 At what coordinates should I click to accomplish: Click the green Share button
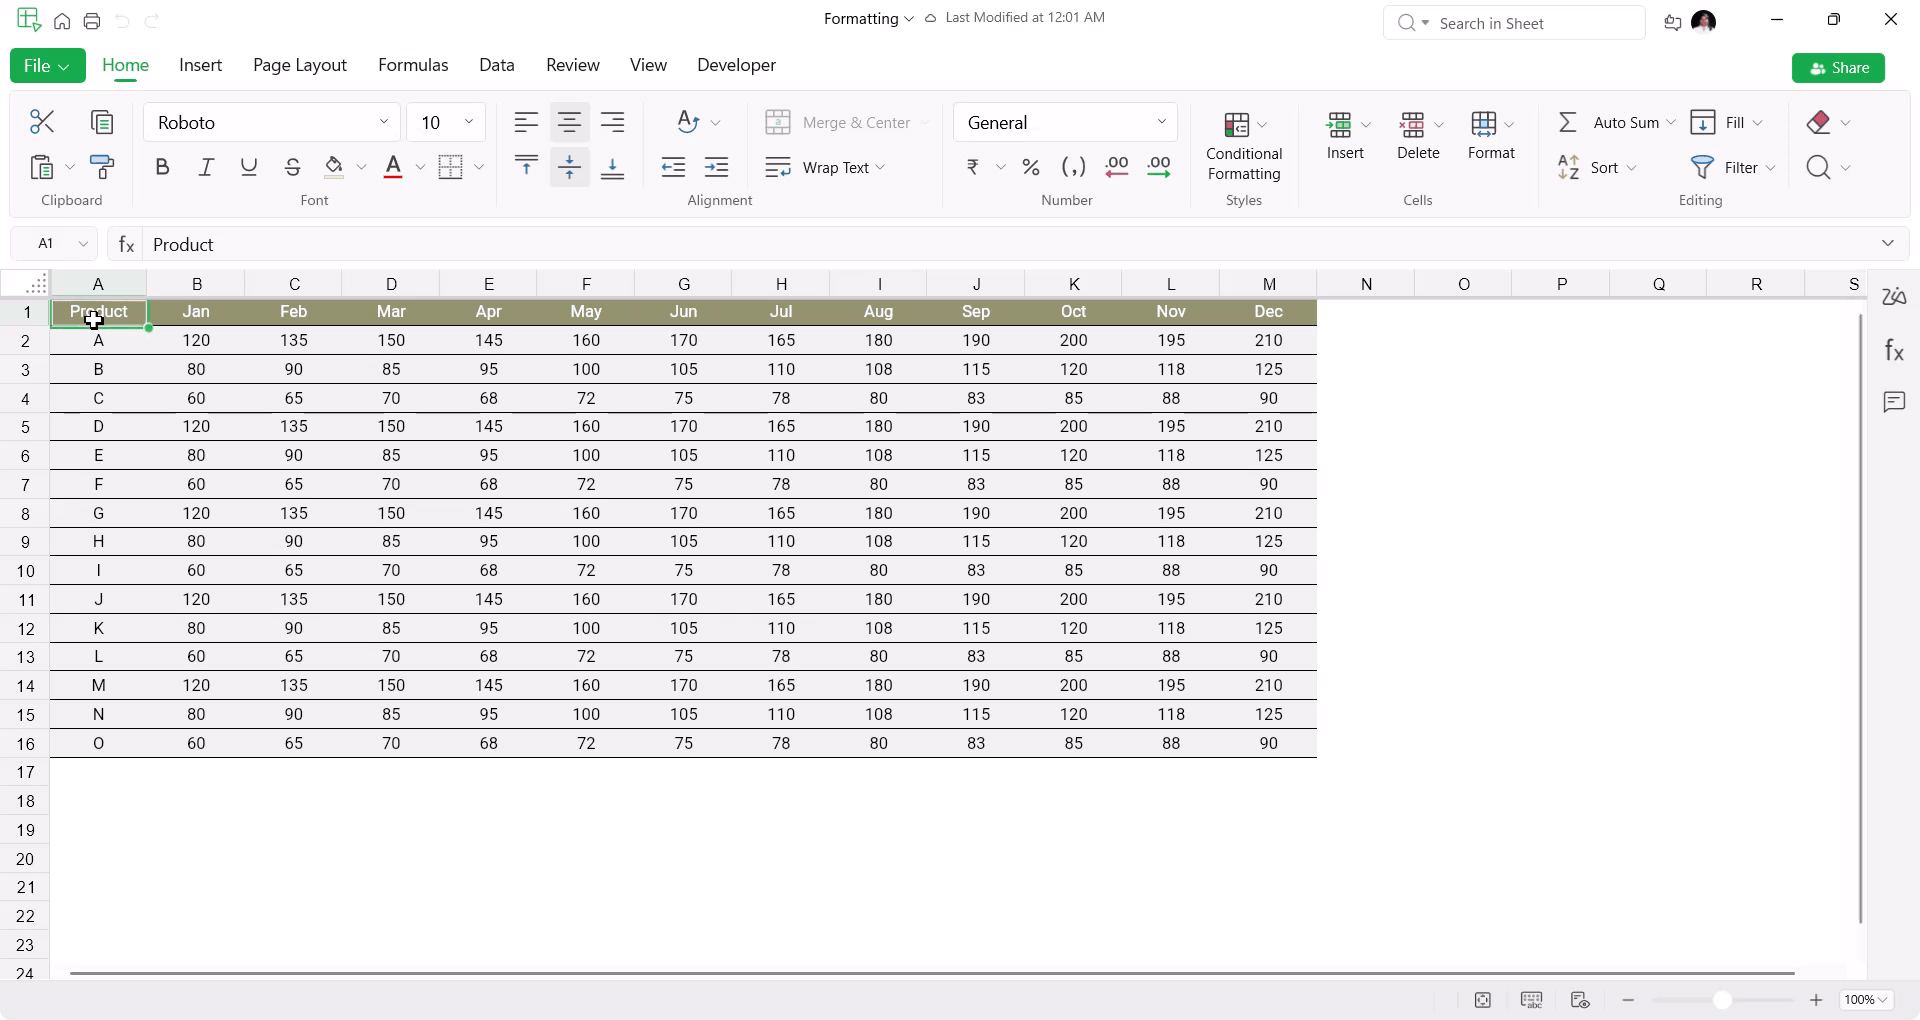pos(1838,68)
